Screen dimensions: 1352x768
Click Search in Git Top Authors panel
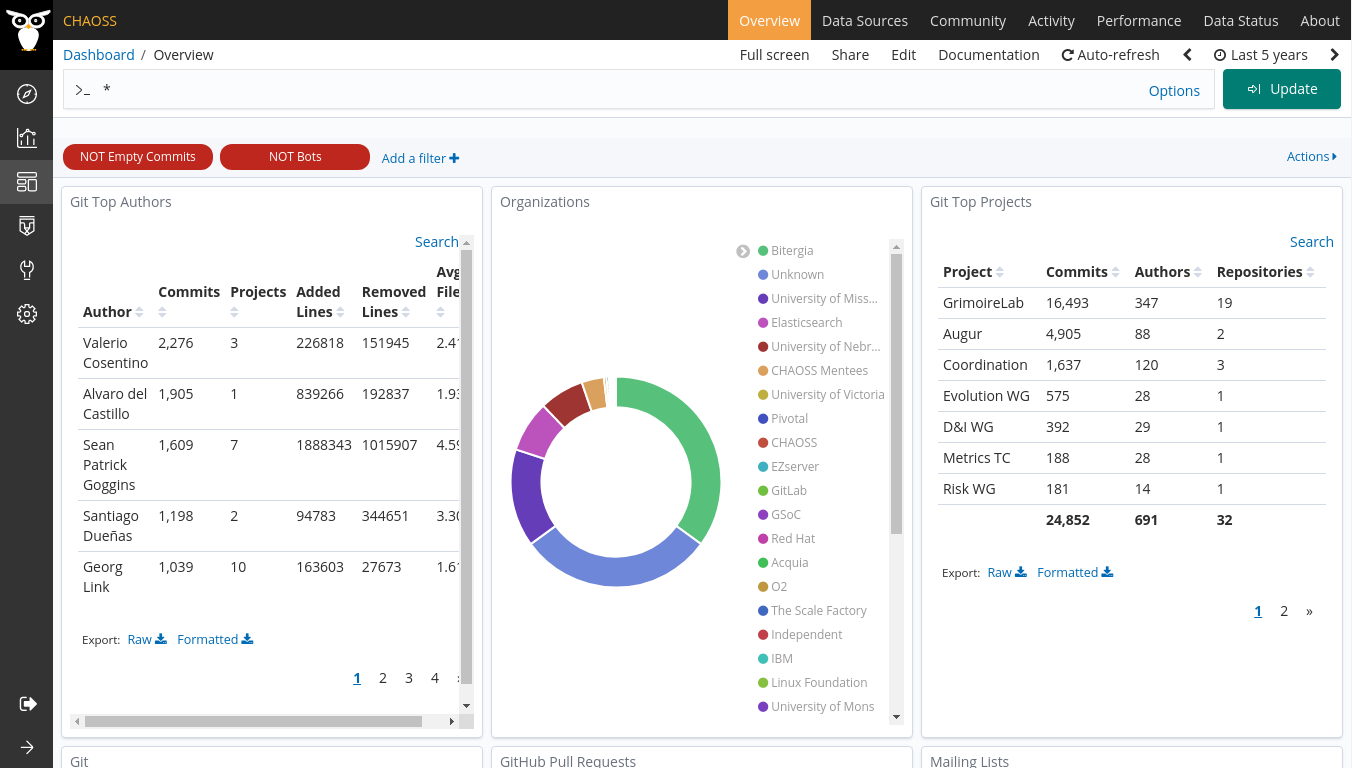436,242
